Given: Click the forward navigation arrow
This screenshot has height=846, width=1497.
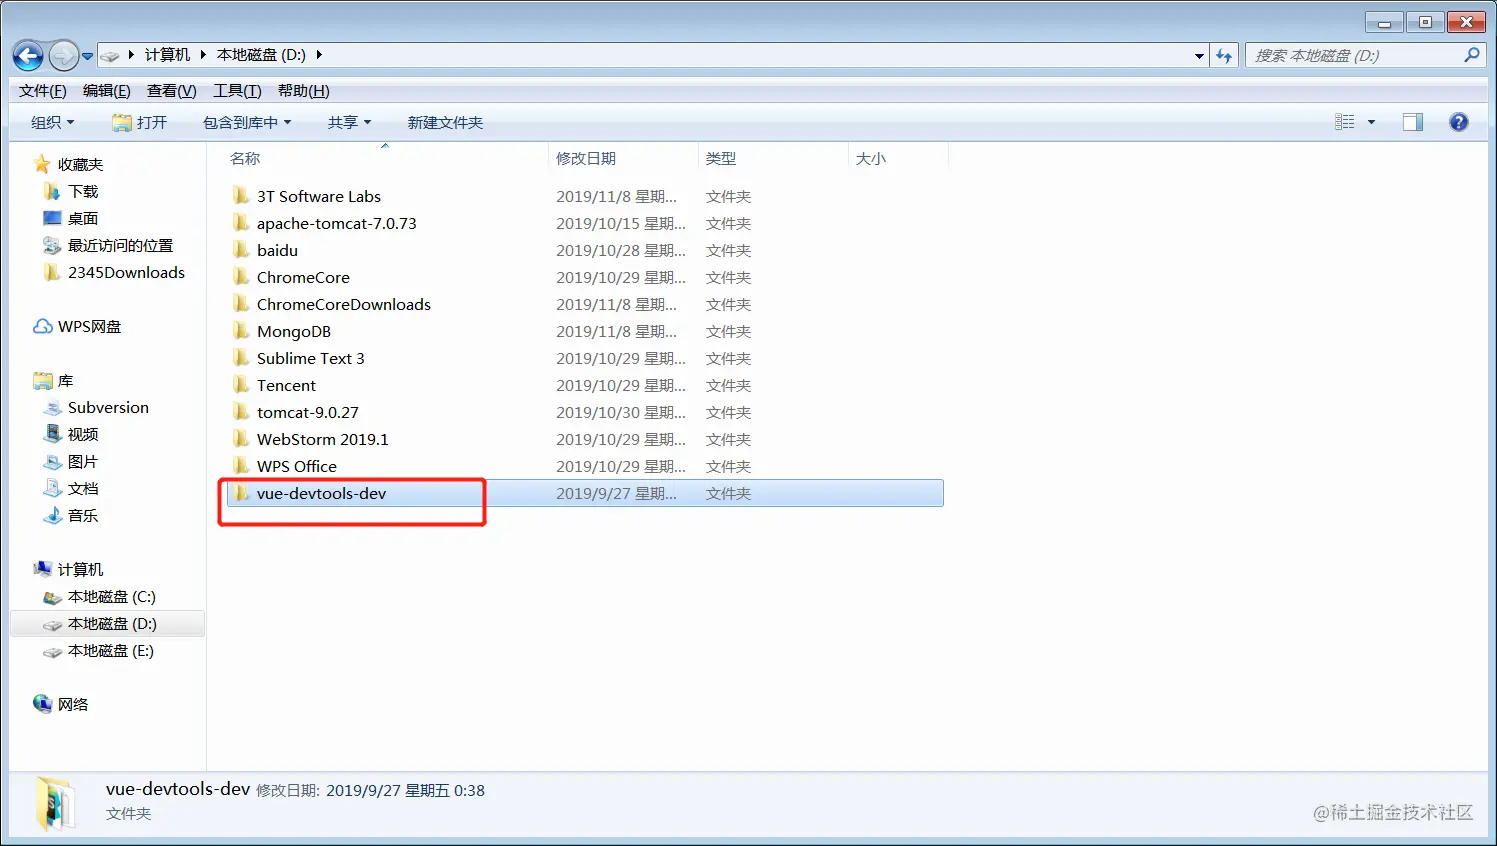Looking at the screenshot, I should (64, 56).
